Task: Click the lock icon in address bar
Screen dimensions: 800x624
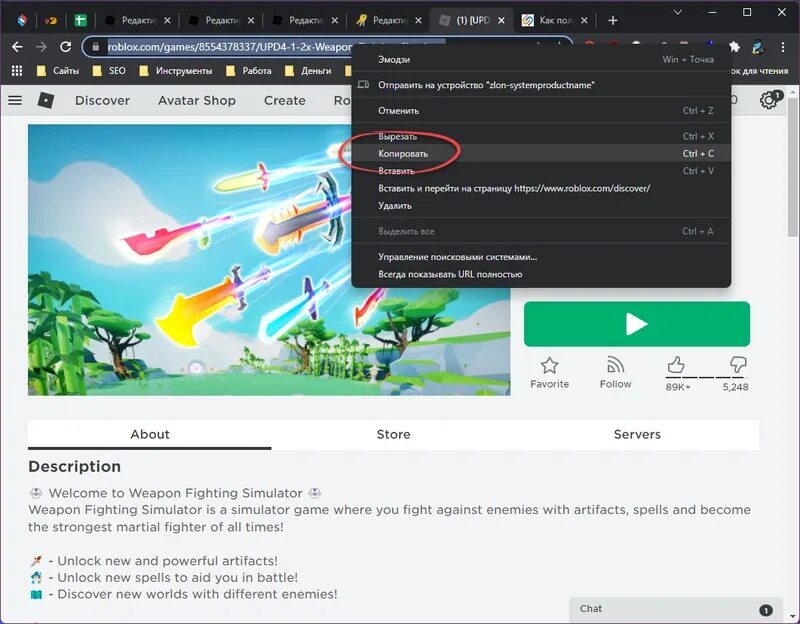Action: [95, 47]
